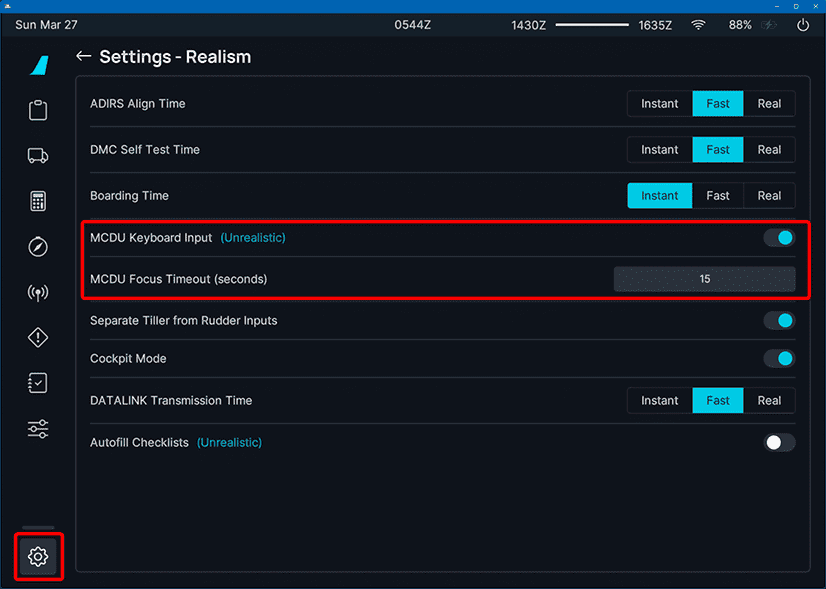The width and height of the screenshot is (826, 589).
Task: Set ADIRS Align Time to Instant
Action: (x=659, y=104)
